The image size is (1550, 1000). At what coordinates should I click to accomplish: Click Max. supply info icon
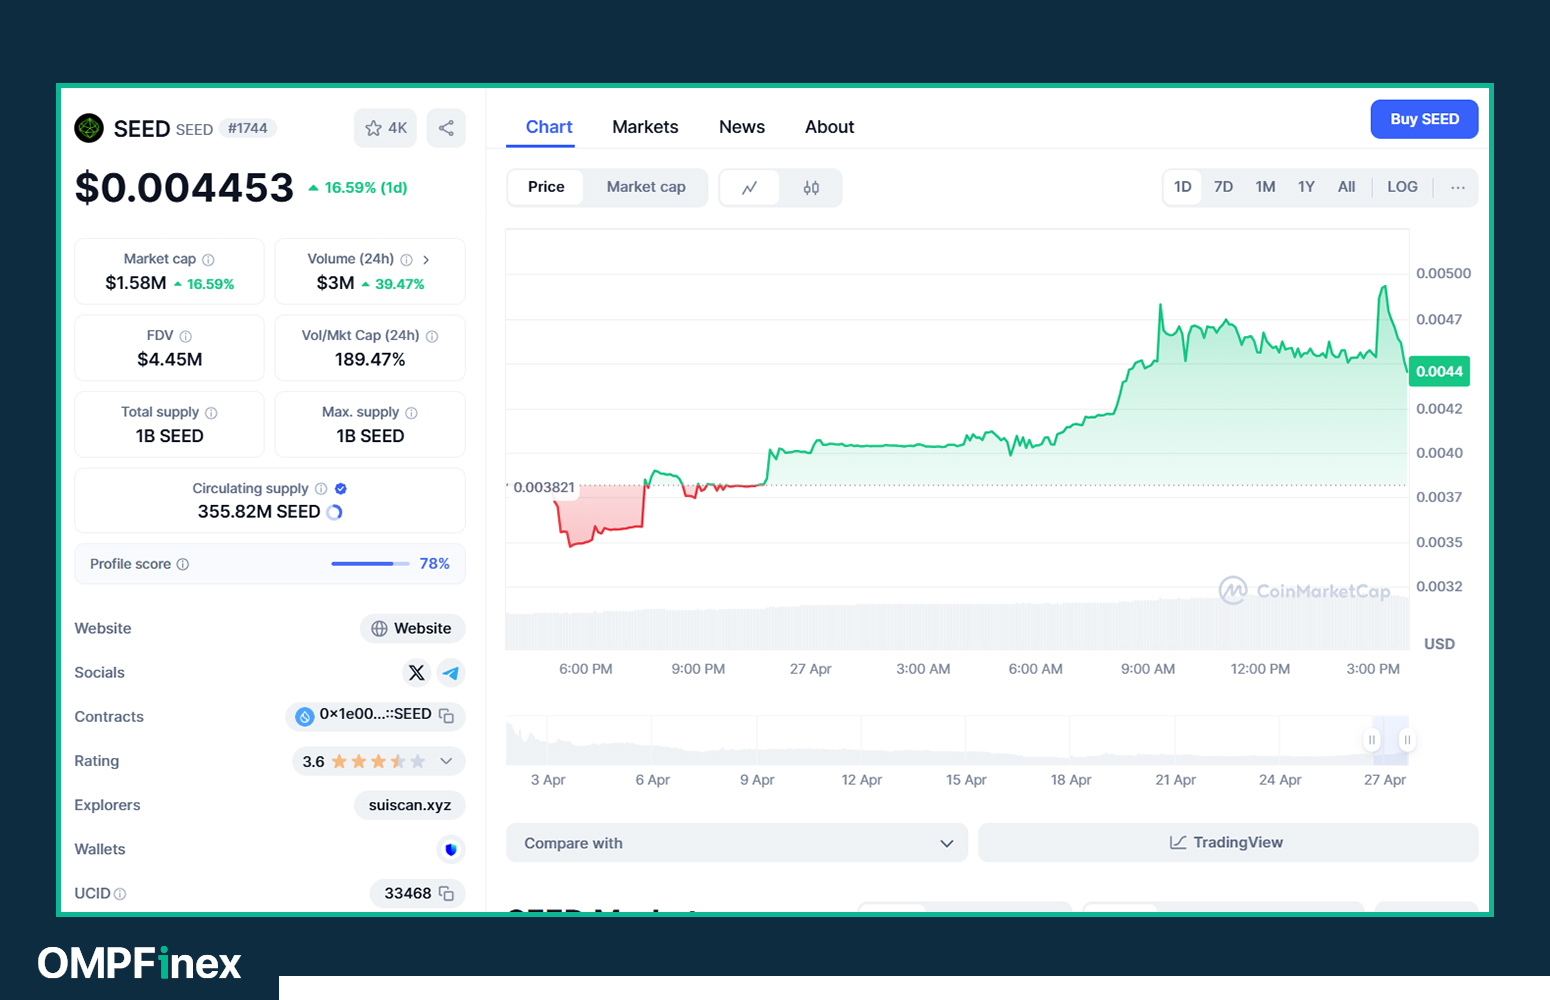(x=411, y=413)
